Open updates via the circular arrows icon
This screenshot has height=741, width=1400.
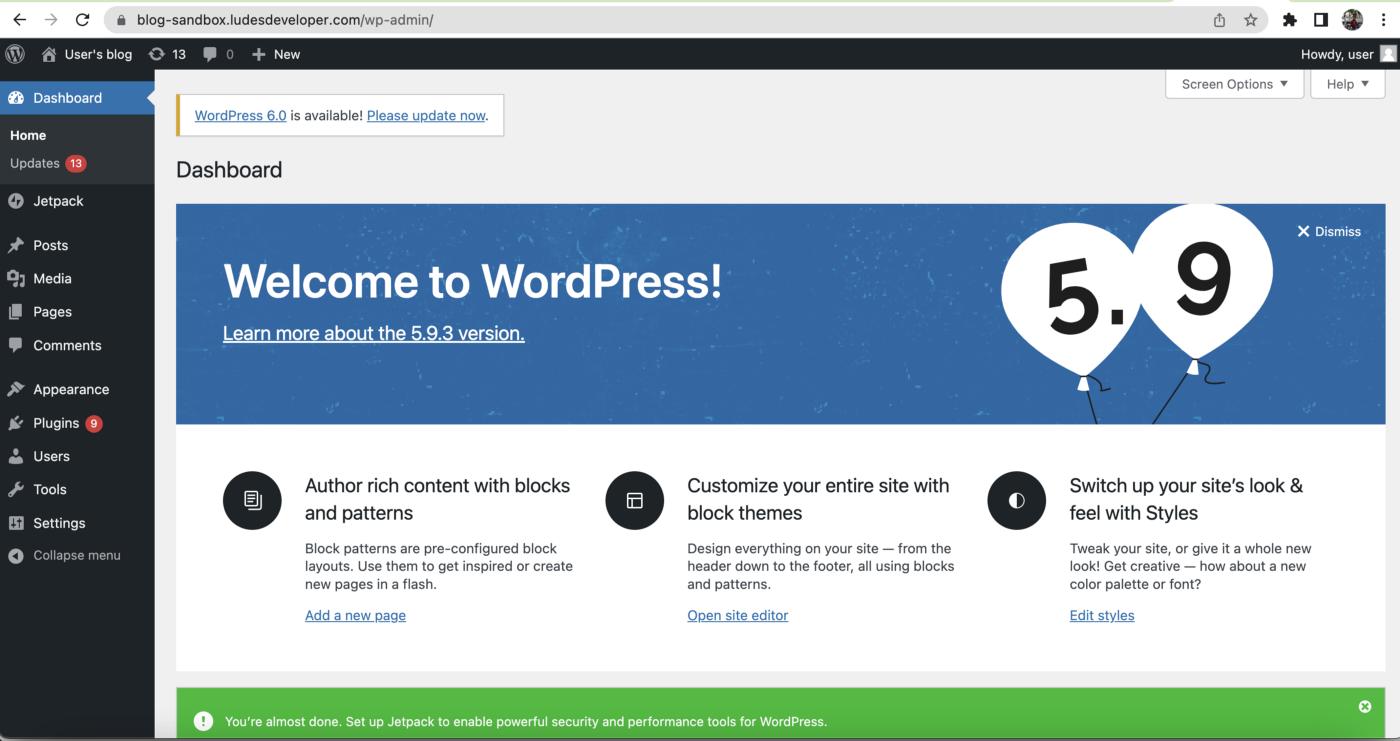[x=155, y=54]
